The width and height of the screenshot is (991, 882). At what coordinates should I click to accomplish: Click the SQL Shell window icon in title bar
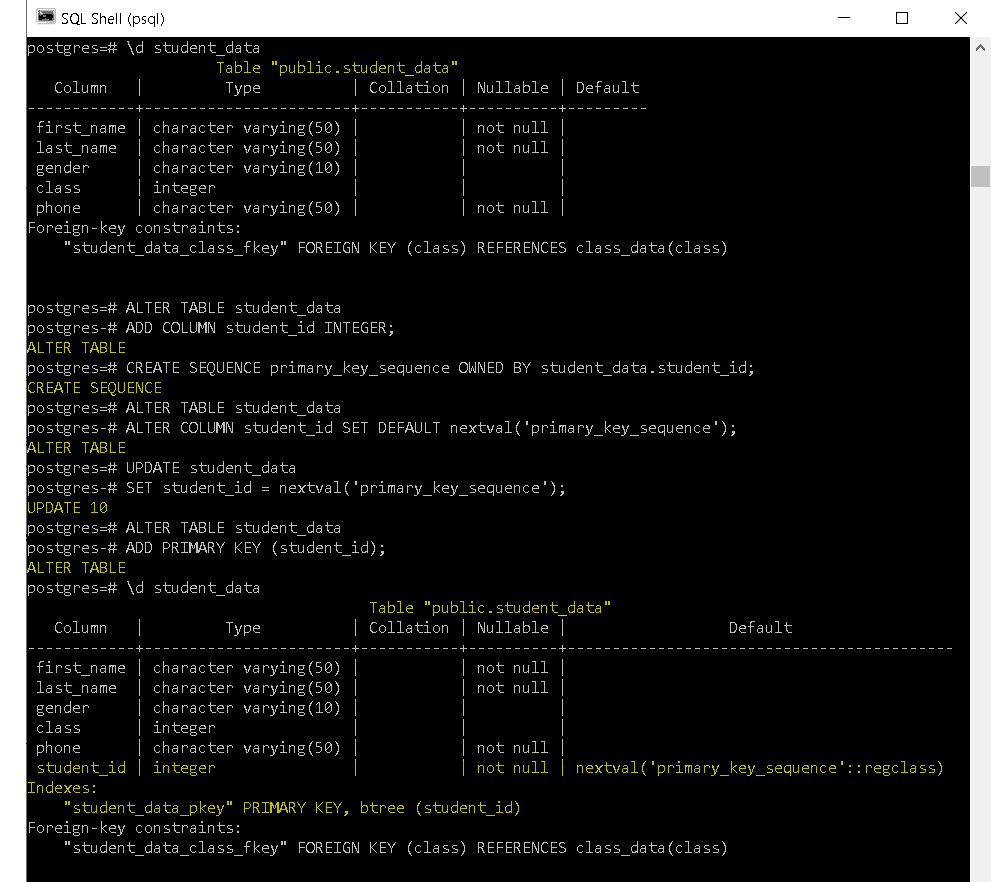click(x=43, y=17)
